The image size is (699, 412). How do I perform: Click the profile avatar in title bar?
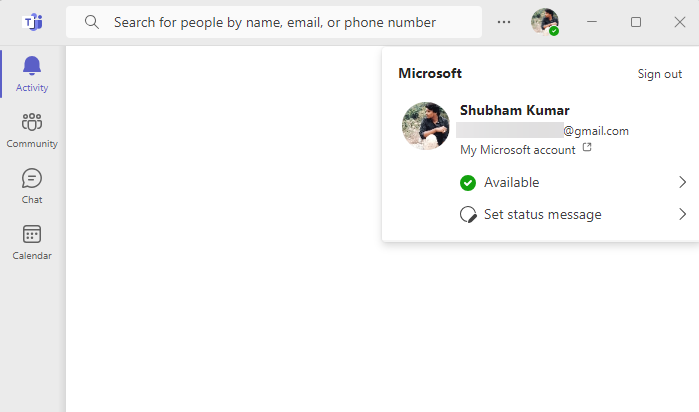[x=545, y=22]
